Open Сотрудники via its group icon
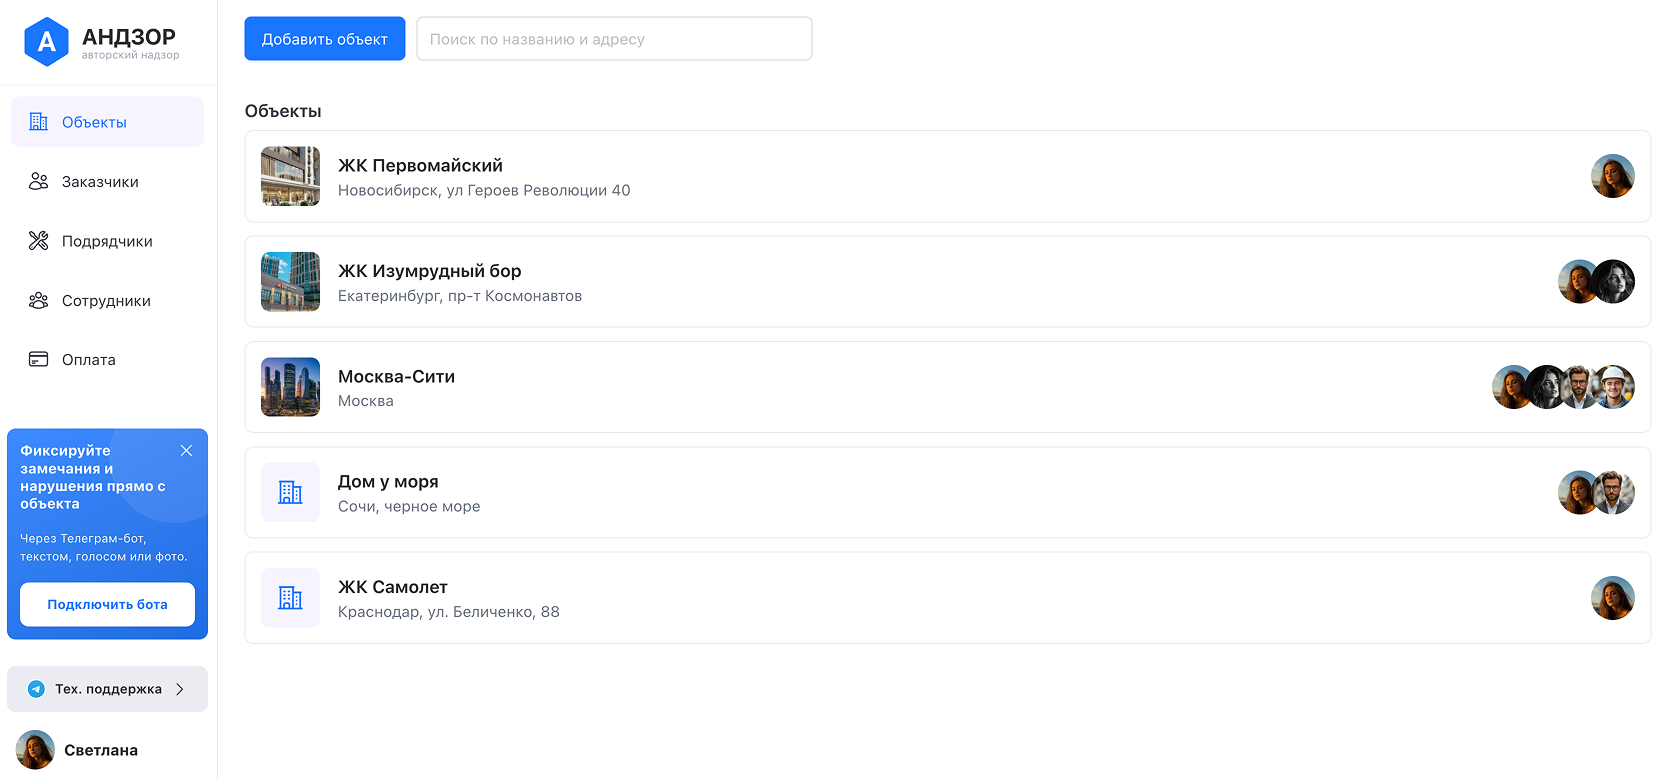Viewport: 1673px width, 780px height. tap(39, 300)
